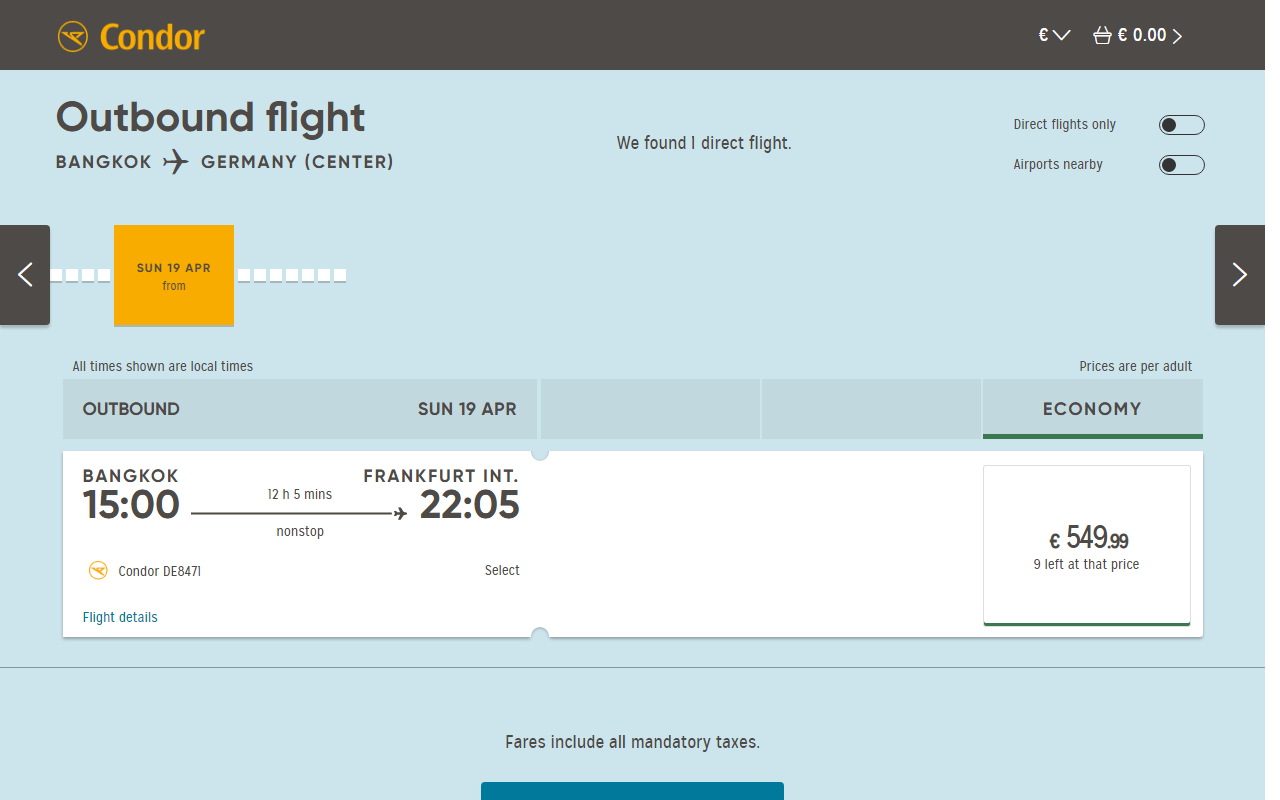Viewport: 1280px width, 800px height.
Task: Click the basket total chevron arrow
Action: point(1177,37)
